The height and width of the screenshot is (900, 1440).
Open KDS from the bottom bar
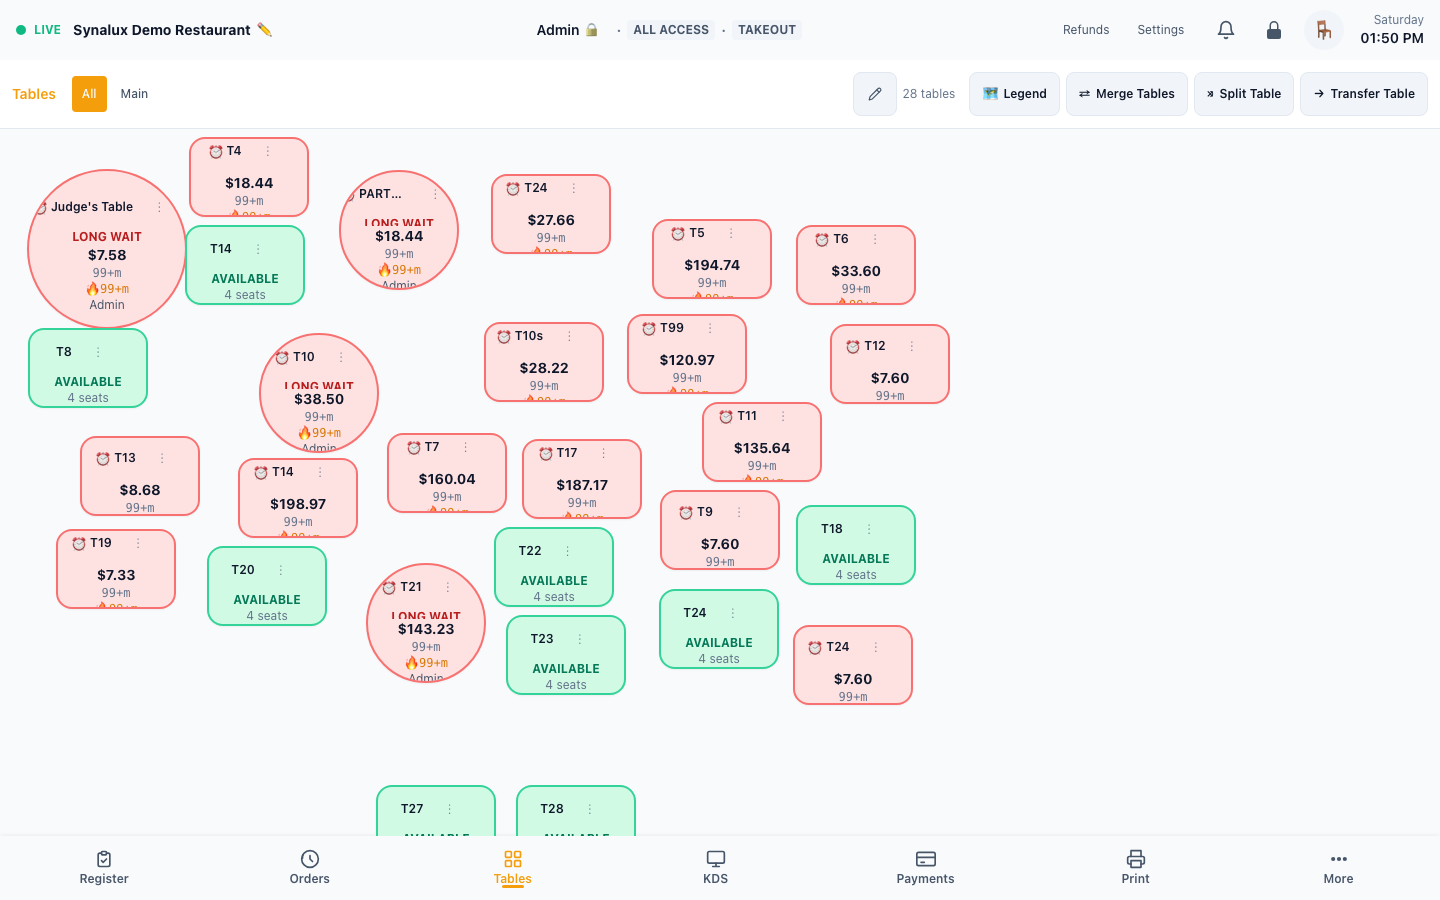[716, 867]
